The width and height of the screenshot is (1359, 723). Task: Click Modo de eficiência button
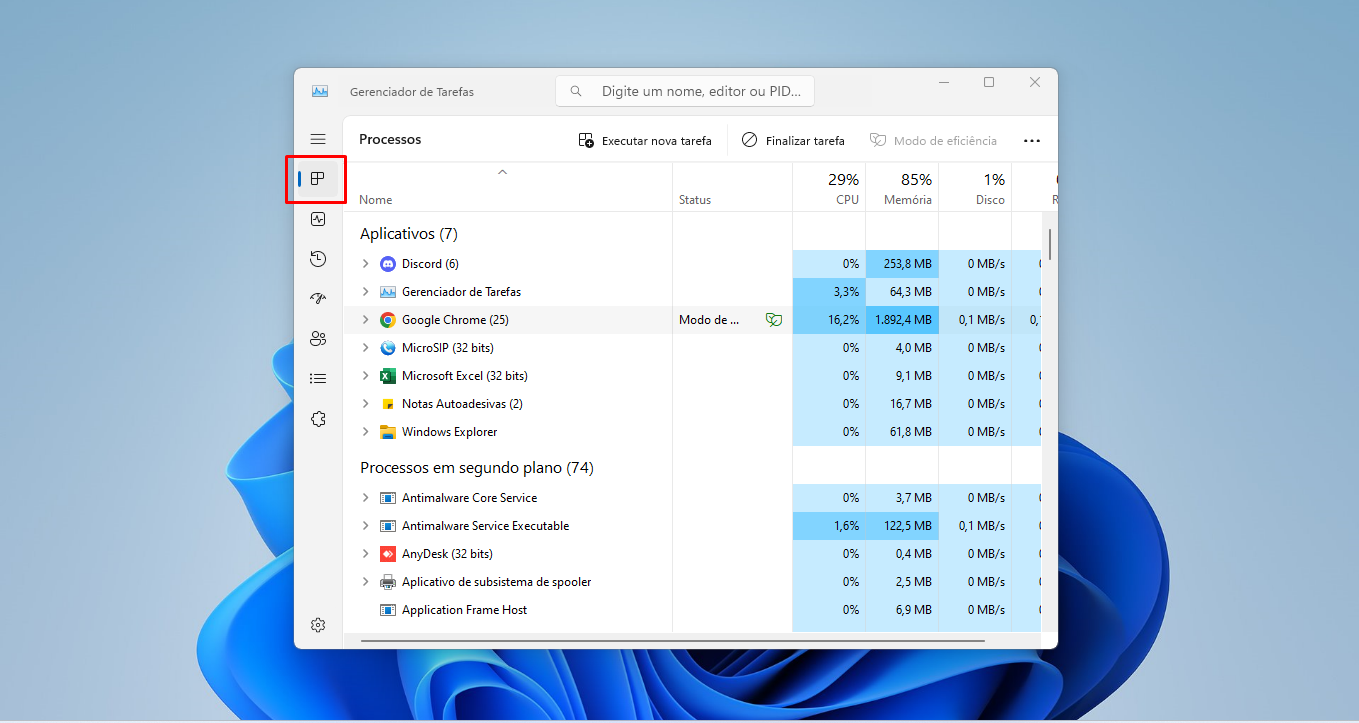pos(933,141)
